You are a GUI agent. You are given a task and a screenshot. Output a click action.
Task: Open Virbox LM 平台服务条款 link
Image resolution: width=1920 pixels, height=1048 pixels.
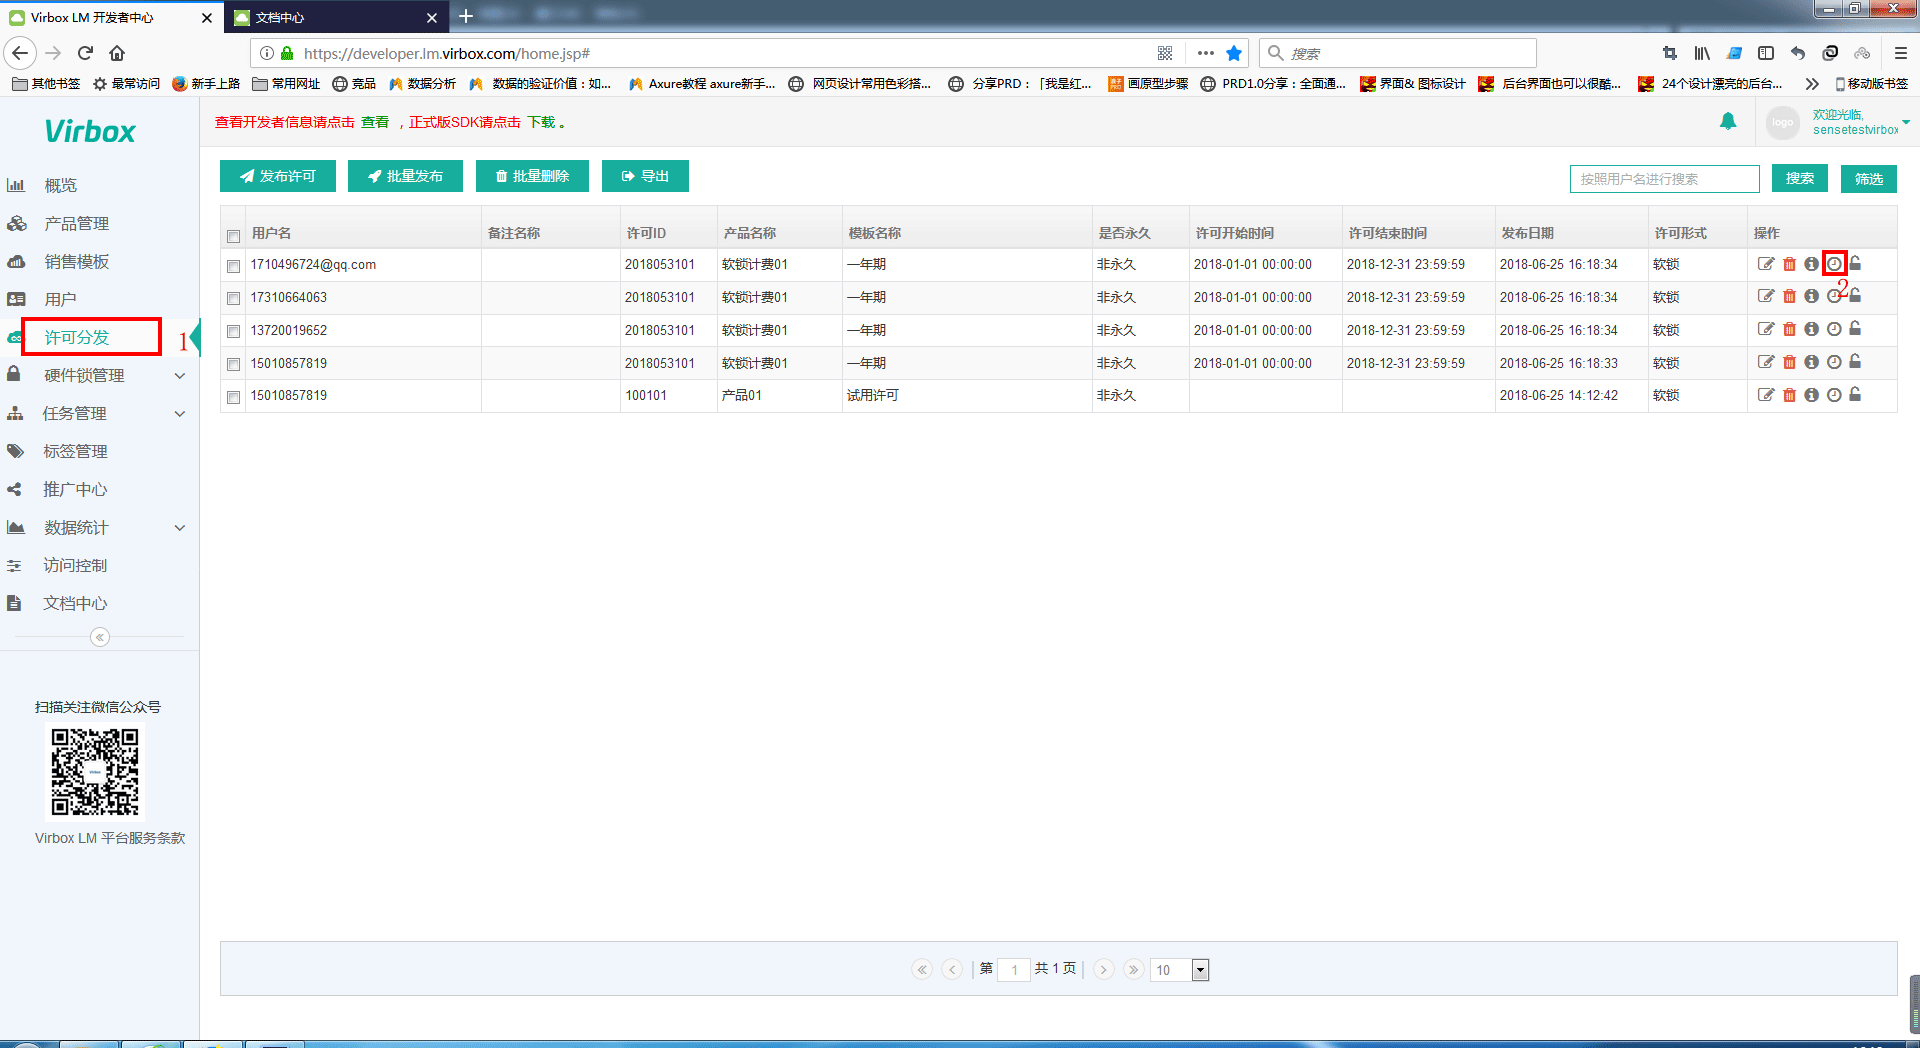pyautogui.click(x=110, y=838)
